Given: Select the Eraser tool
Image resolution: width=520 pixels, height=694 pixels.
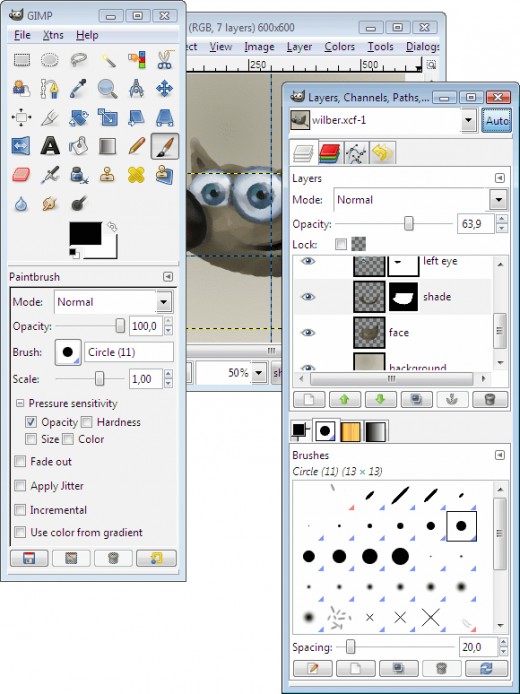Looking at the screenshot, I should pos(21,175).
